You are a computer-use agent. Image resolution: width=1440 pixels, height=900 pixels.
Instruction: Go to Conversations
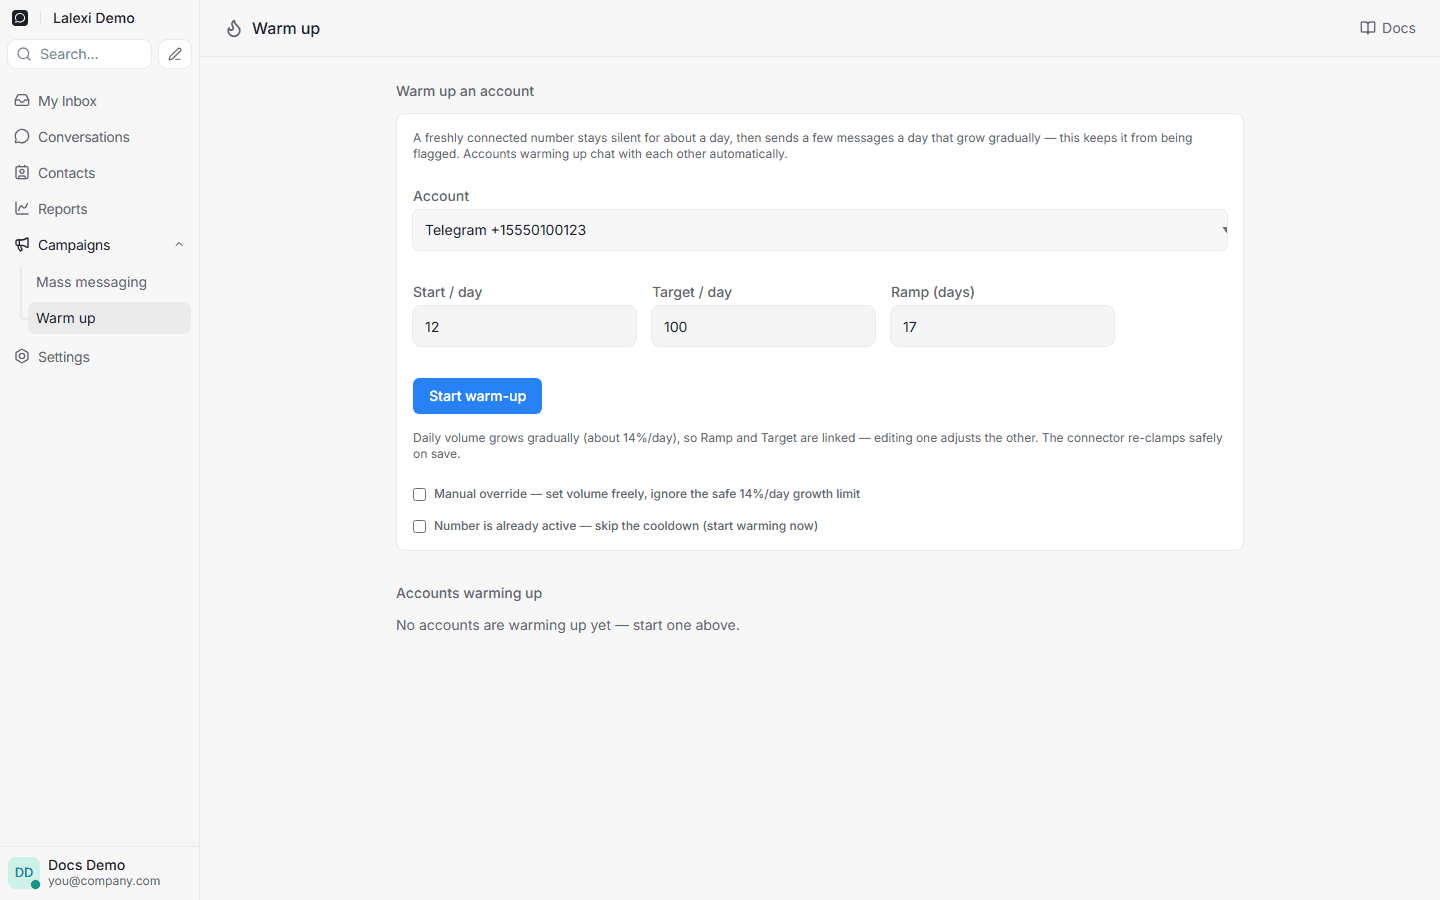tap(99, 137)
